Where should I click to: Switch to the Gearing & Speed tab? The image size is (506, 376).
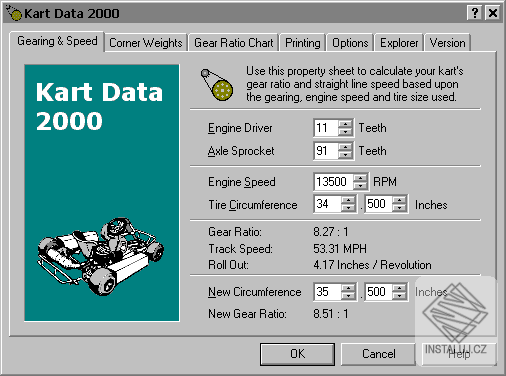click(x=57, y=41)
